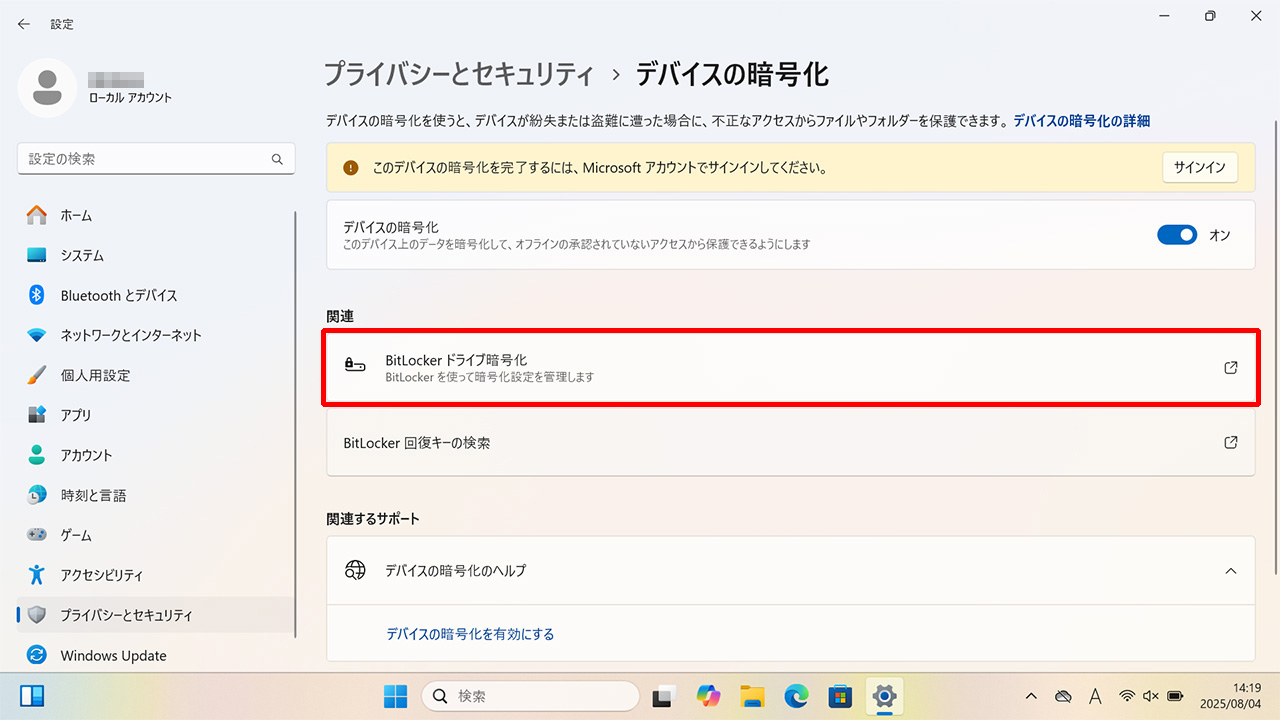This screenshot has width=1280, height=720.
Task: Click the プライバシーとセキュリティ shield icon
Action: pyautogui.click(x=37, y=615)
